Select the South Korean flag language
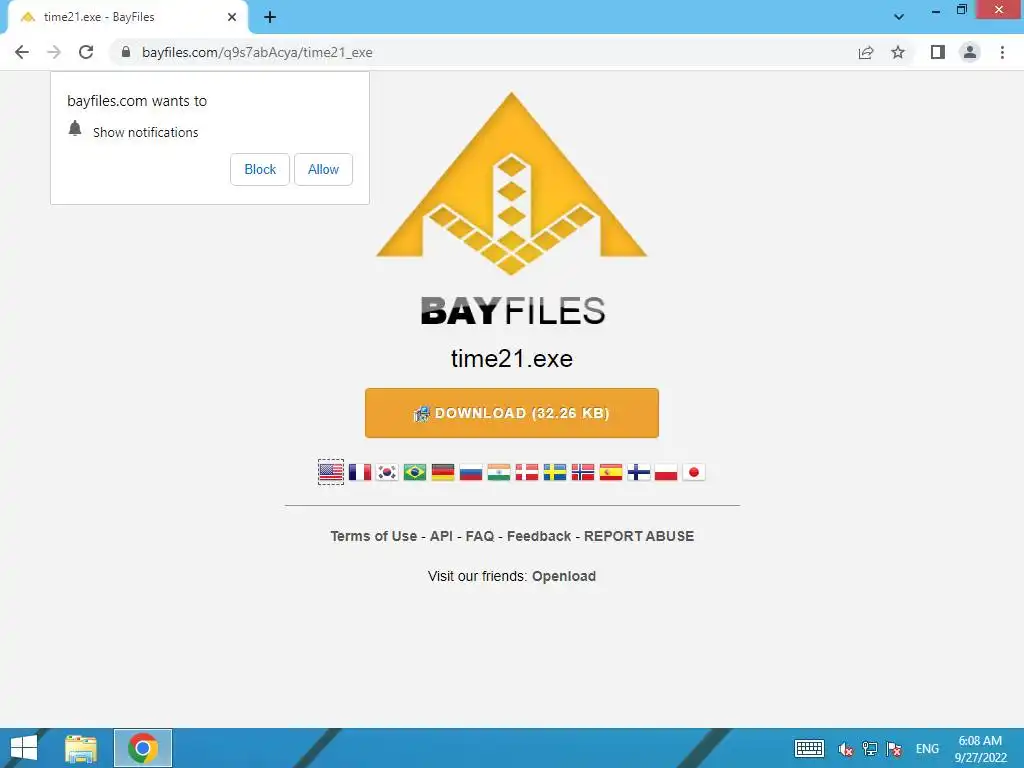The height and width of the screenshot is (768, 1024). click(387, 472)
